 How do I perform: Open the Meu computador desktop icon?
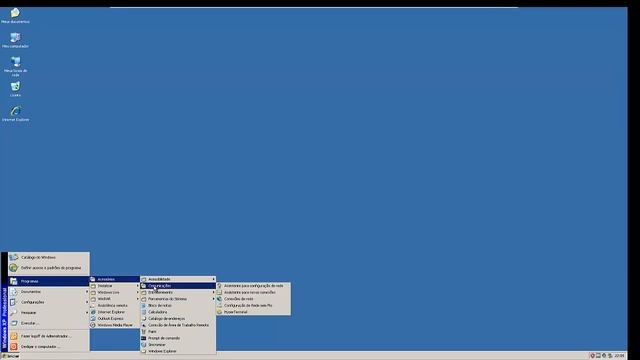click(15, 40)
